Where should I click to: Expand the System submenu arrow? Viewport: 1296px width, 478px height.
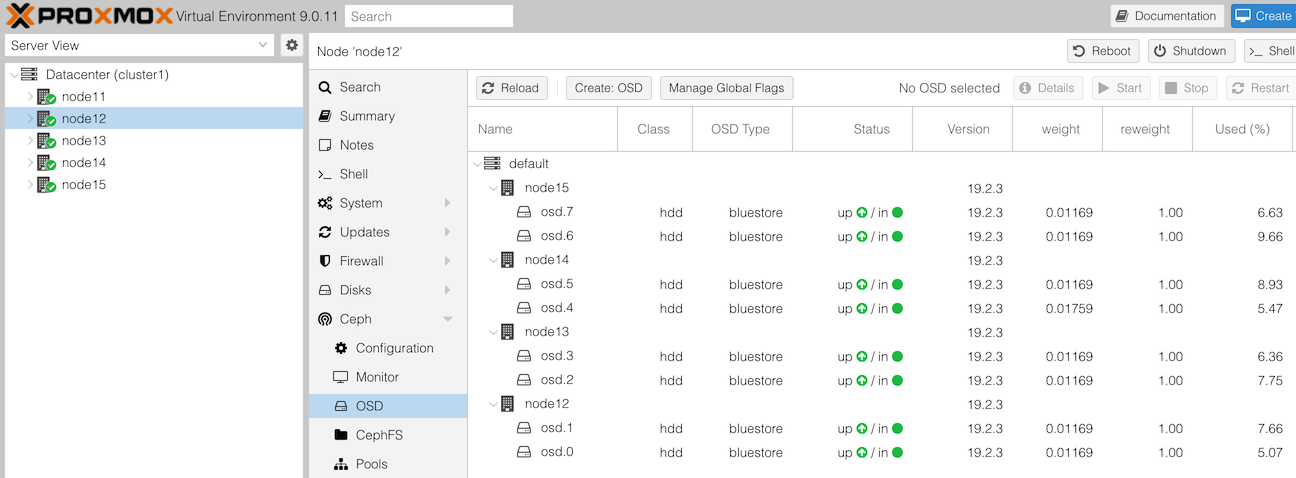coord(447,203)
